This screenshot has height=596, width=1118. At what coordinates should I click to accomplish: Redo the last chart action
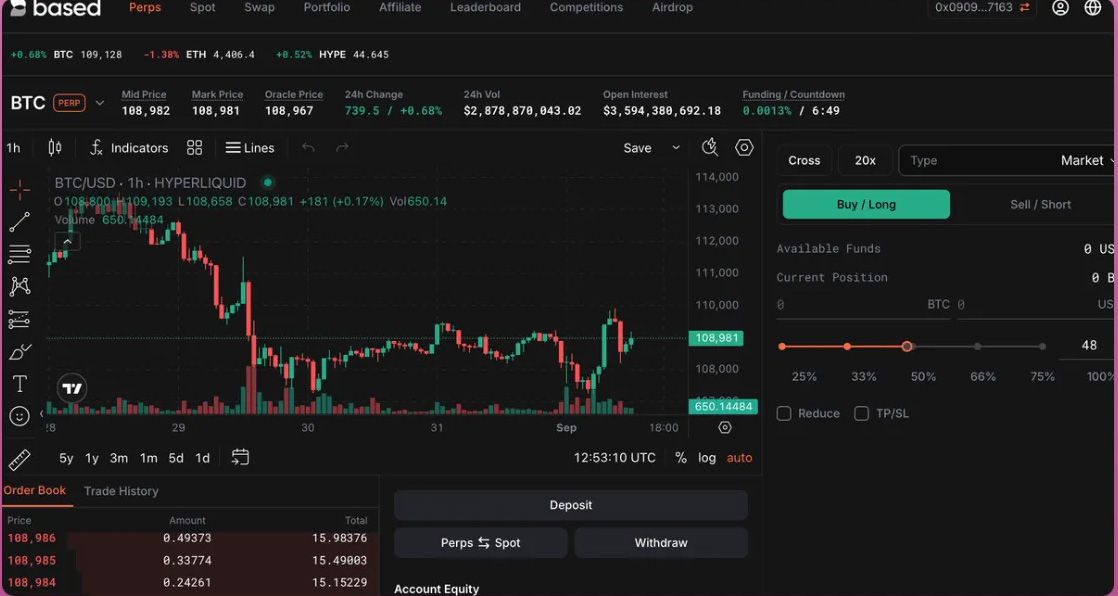(x=342, y=148)
